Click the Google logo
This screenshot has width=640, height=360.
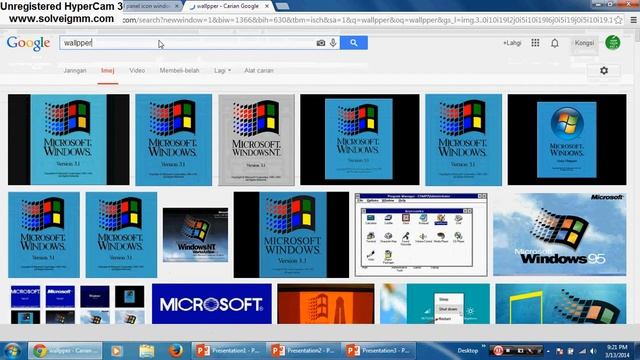tap(28, 43)
